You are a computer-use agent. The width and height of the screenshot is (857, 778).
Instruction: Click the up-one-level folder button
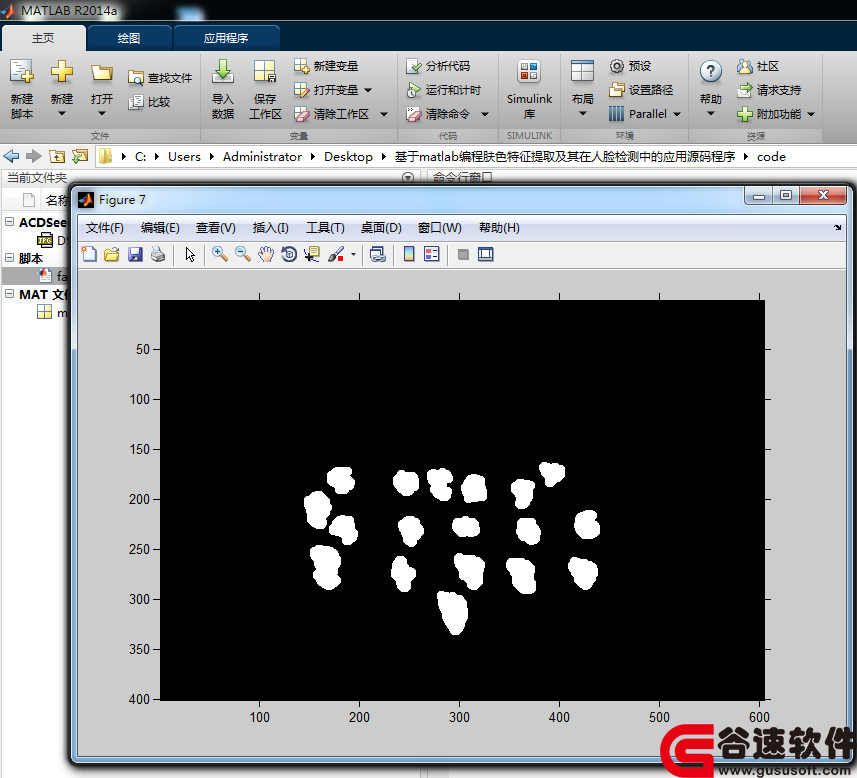click(57, 156)
